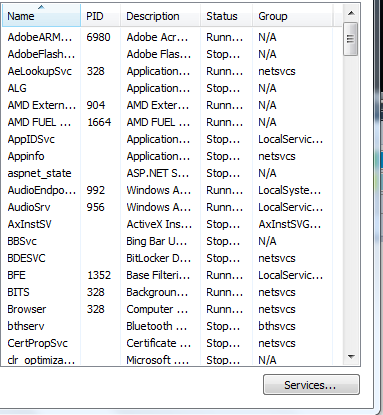383x415 pixels.
Task: Click PID 956 cell
Action: pos(96,207)
